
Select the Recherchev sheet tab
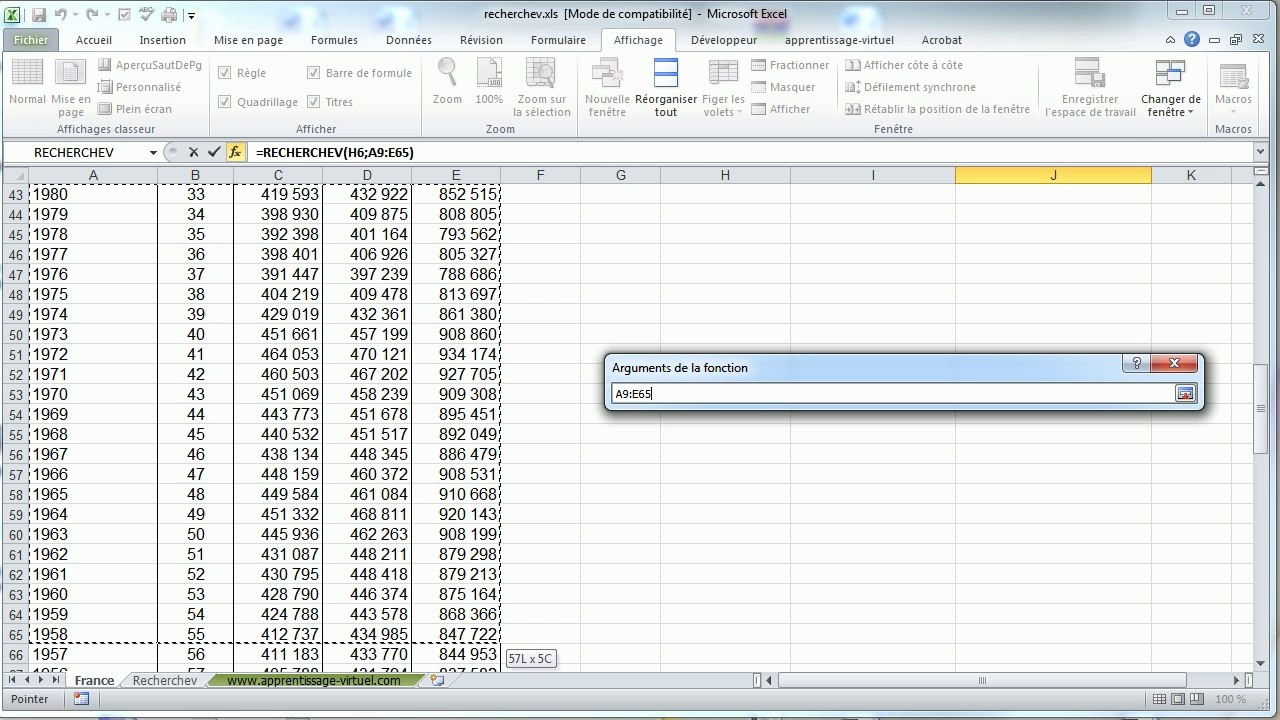point(165,680)
